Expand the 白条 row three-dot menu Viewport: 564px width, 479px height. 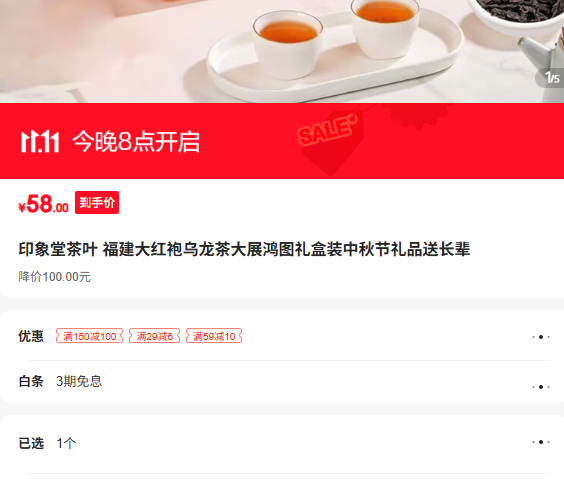click(541, 387)
